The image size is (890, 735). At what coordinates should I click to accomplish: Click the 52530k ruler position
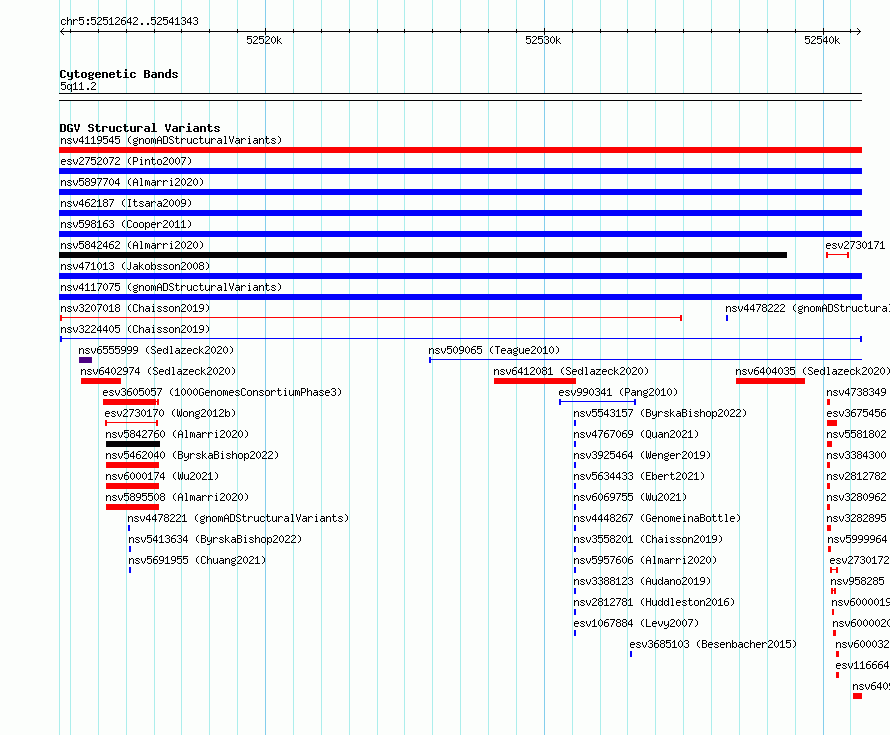[x=543, y=40]
